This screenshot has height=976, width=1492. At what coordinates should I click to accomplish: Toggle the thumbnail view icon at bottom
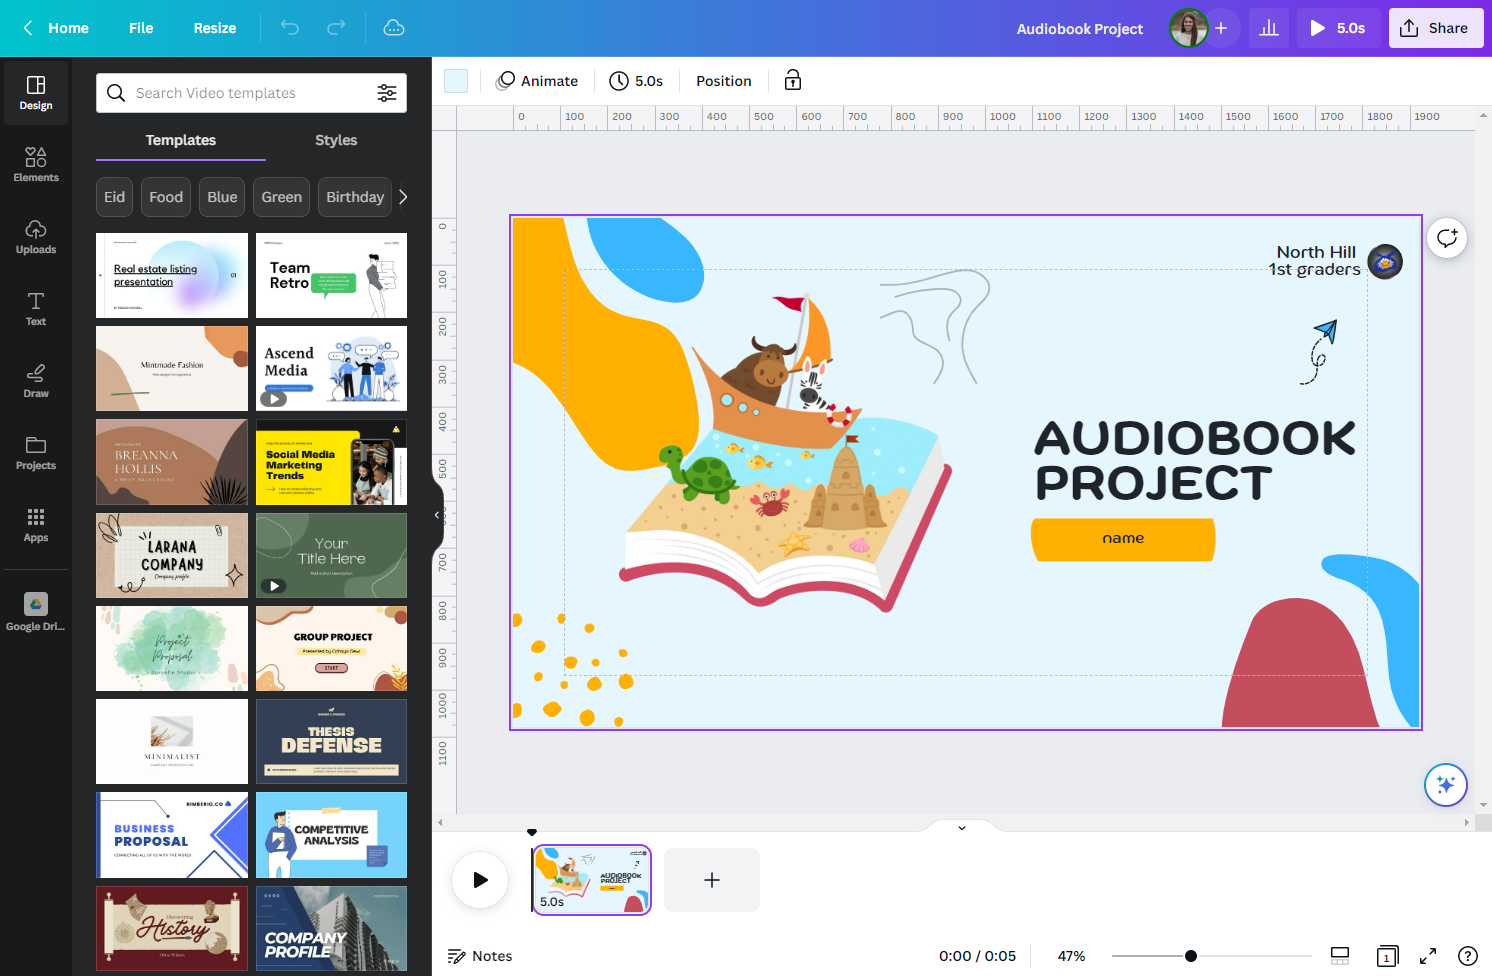click(x=1340, y=956)
